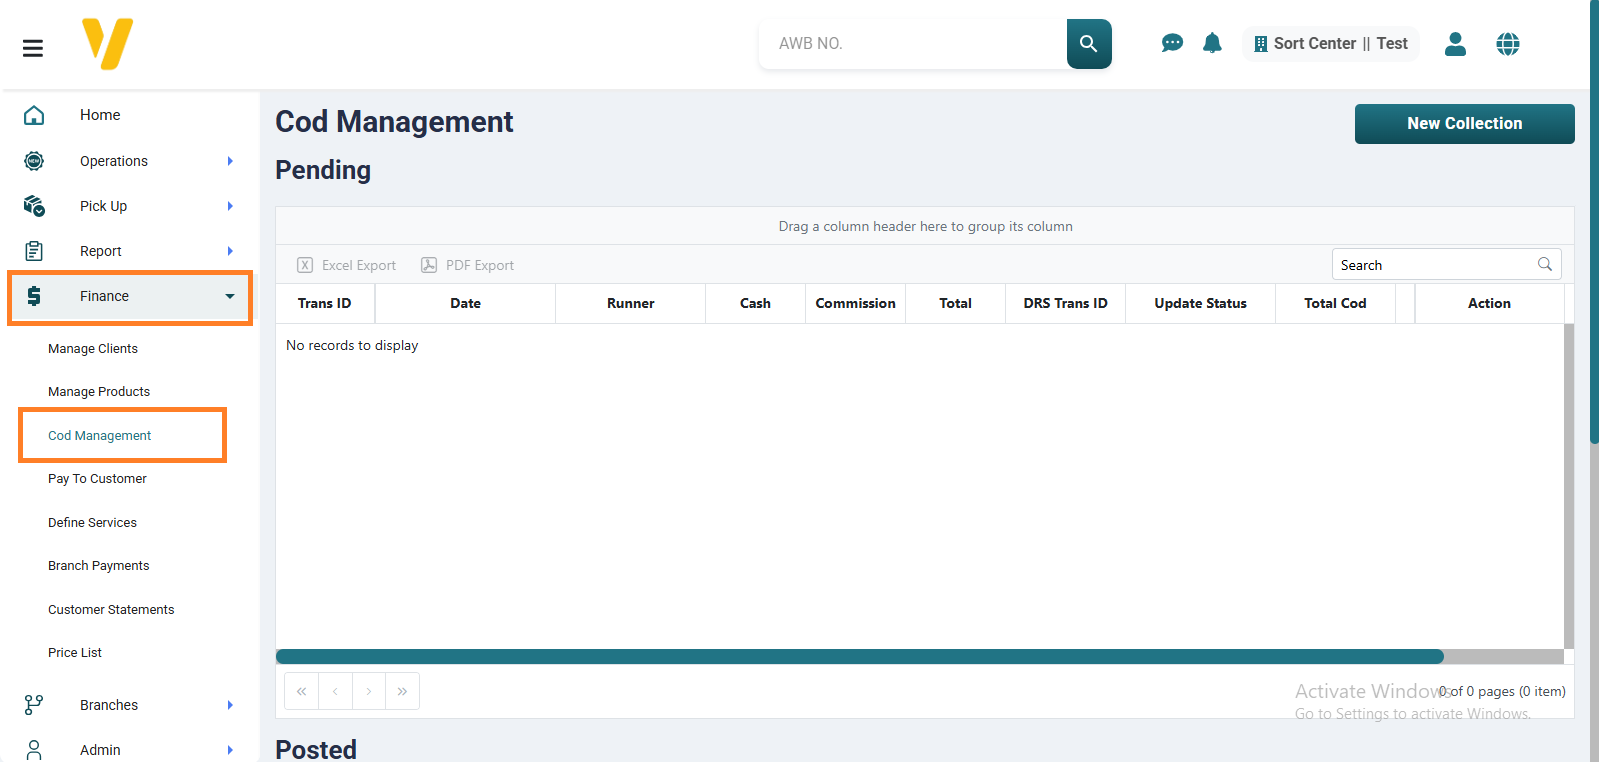This screenshot has width=1599, height=762.
Task: Open the Price List page
Action: [75, 653]
